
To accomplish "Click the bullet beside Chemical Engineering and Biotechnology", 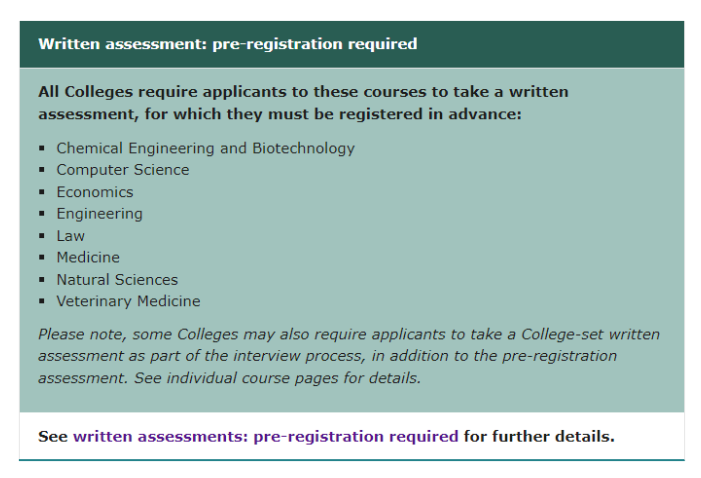I will [x=42, y=149].
